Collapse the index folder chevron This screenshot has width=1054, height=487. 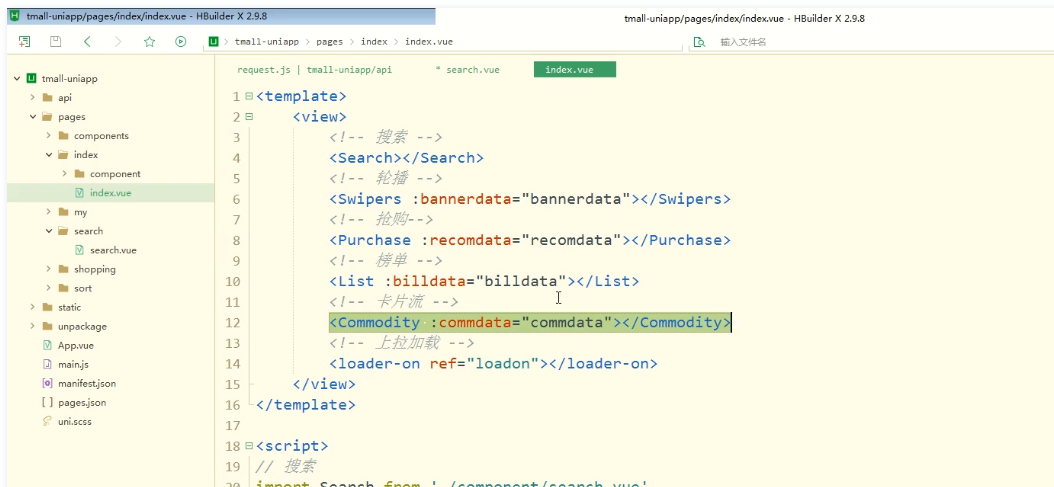[48, 155]
